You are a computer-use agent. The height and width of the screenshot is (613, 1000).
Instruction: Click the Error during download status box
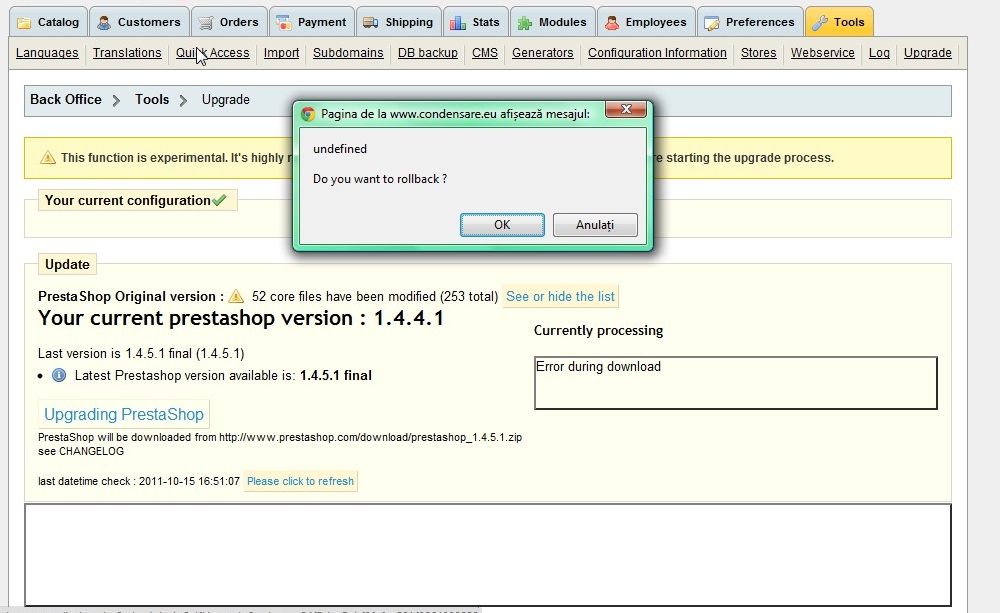tap(735, 383)
